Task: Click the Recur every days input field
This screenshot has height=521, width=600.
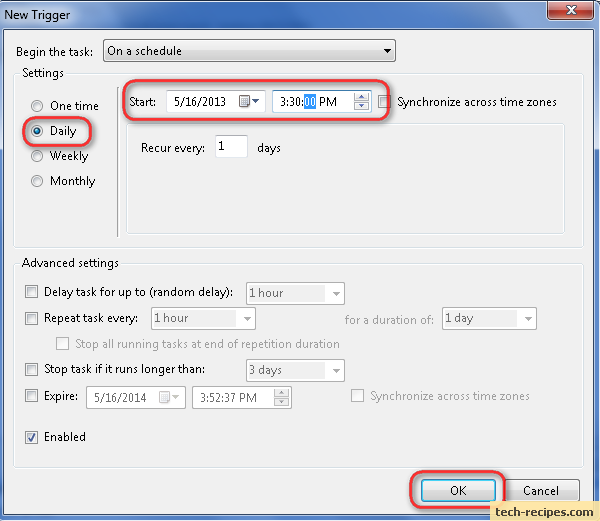Action: pyautogui.click(x=231, y=146)
